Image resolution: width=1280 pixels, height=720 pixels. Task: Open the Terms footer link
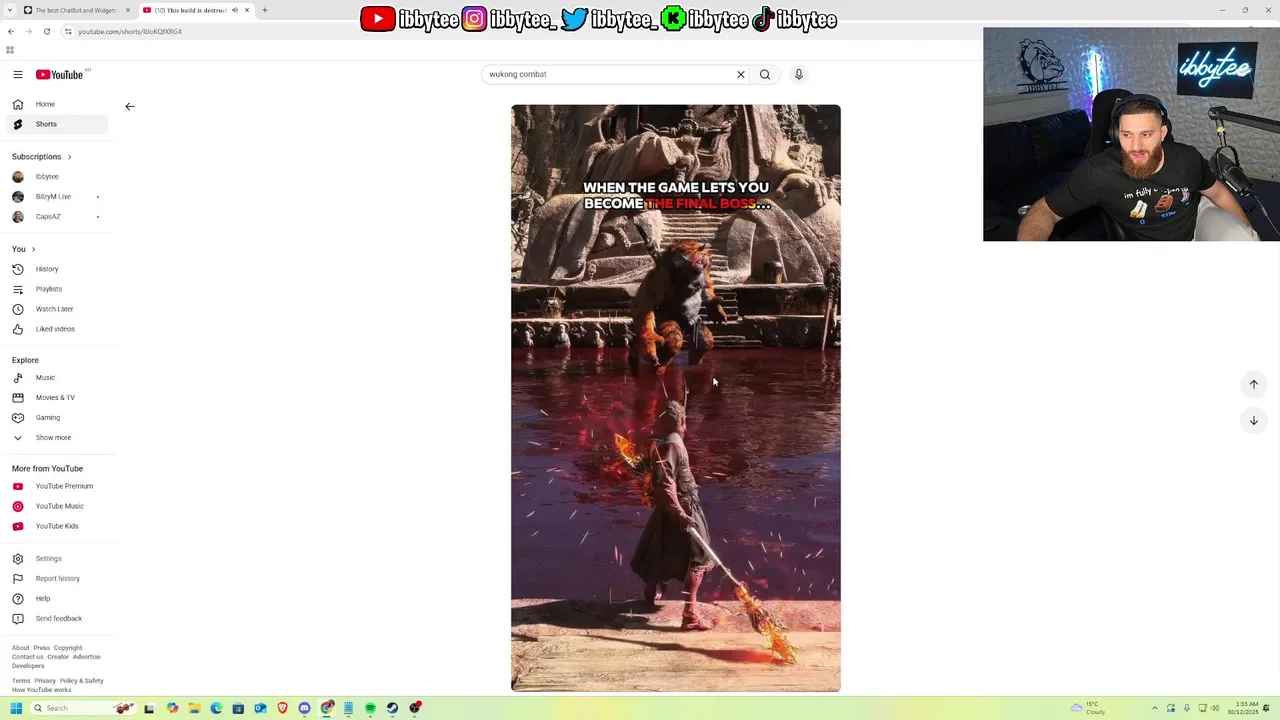21,681
